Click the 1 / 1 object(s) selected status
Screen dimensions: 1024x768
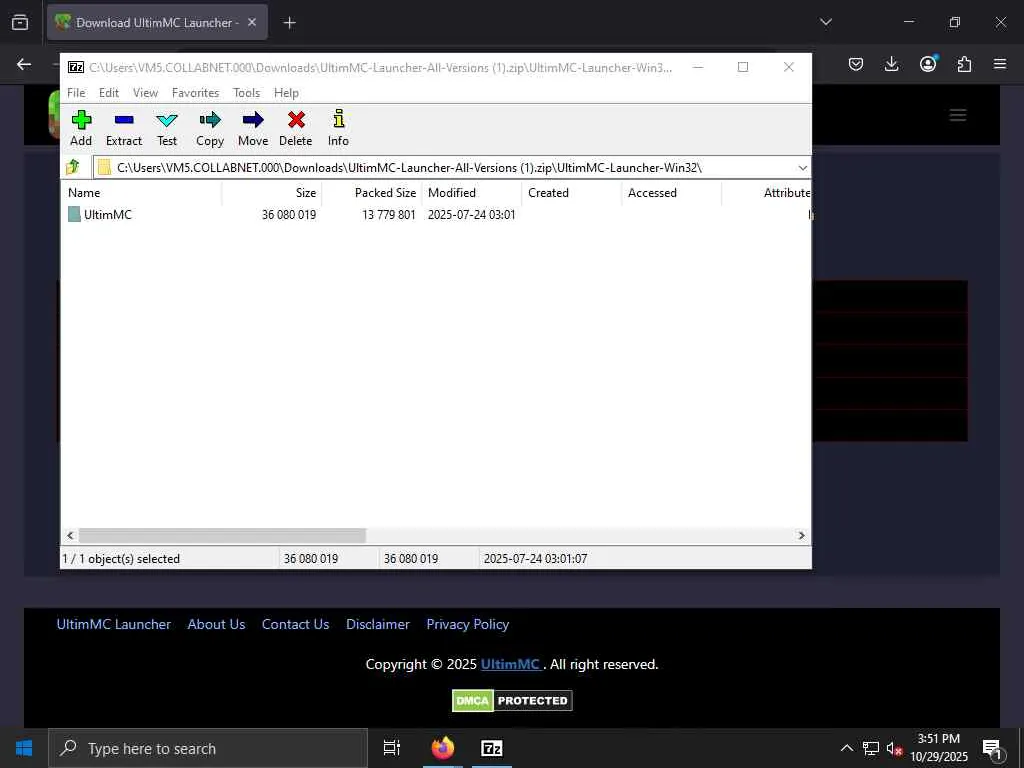121,558
